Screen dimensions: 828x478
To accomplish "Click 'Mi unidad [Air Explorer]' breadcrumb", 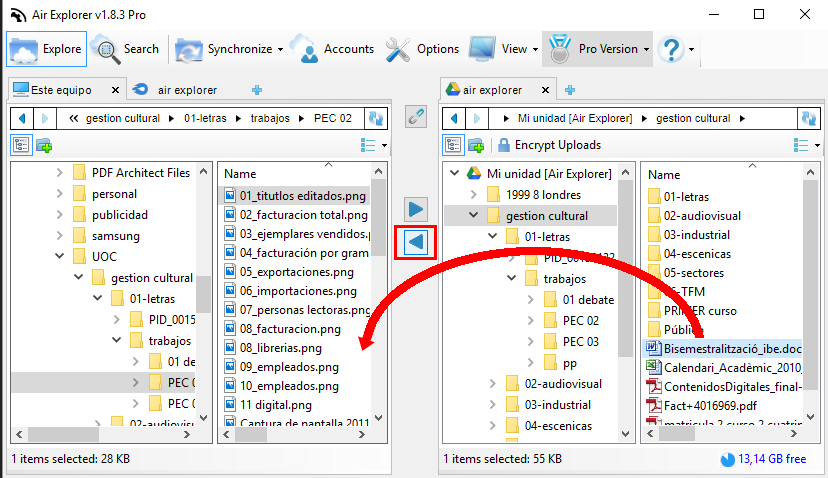I will (575, 118).
